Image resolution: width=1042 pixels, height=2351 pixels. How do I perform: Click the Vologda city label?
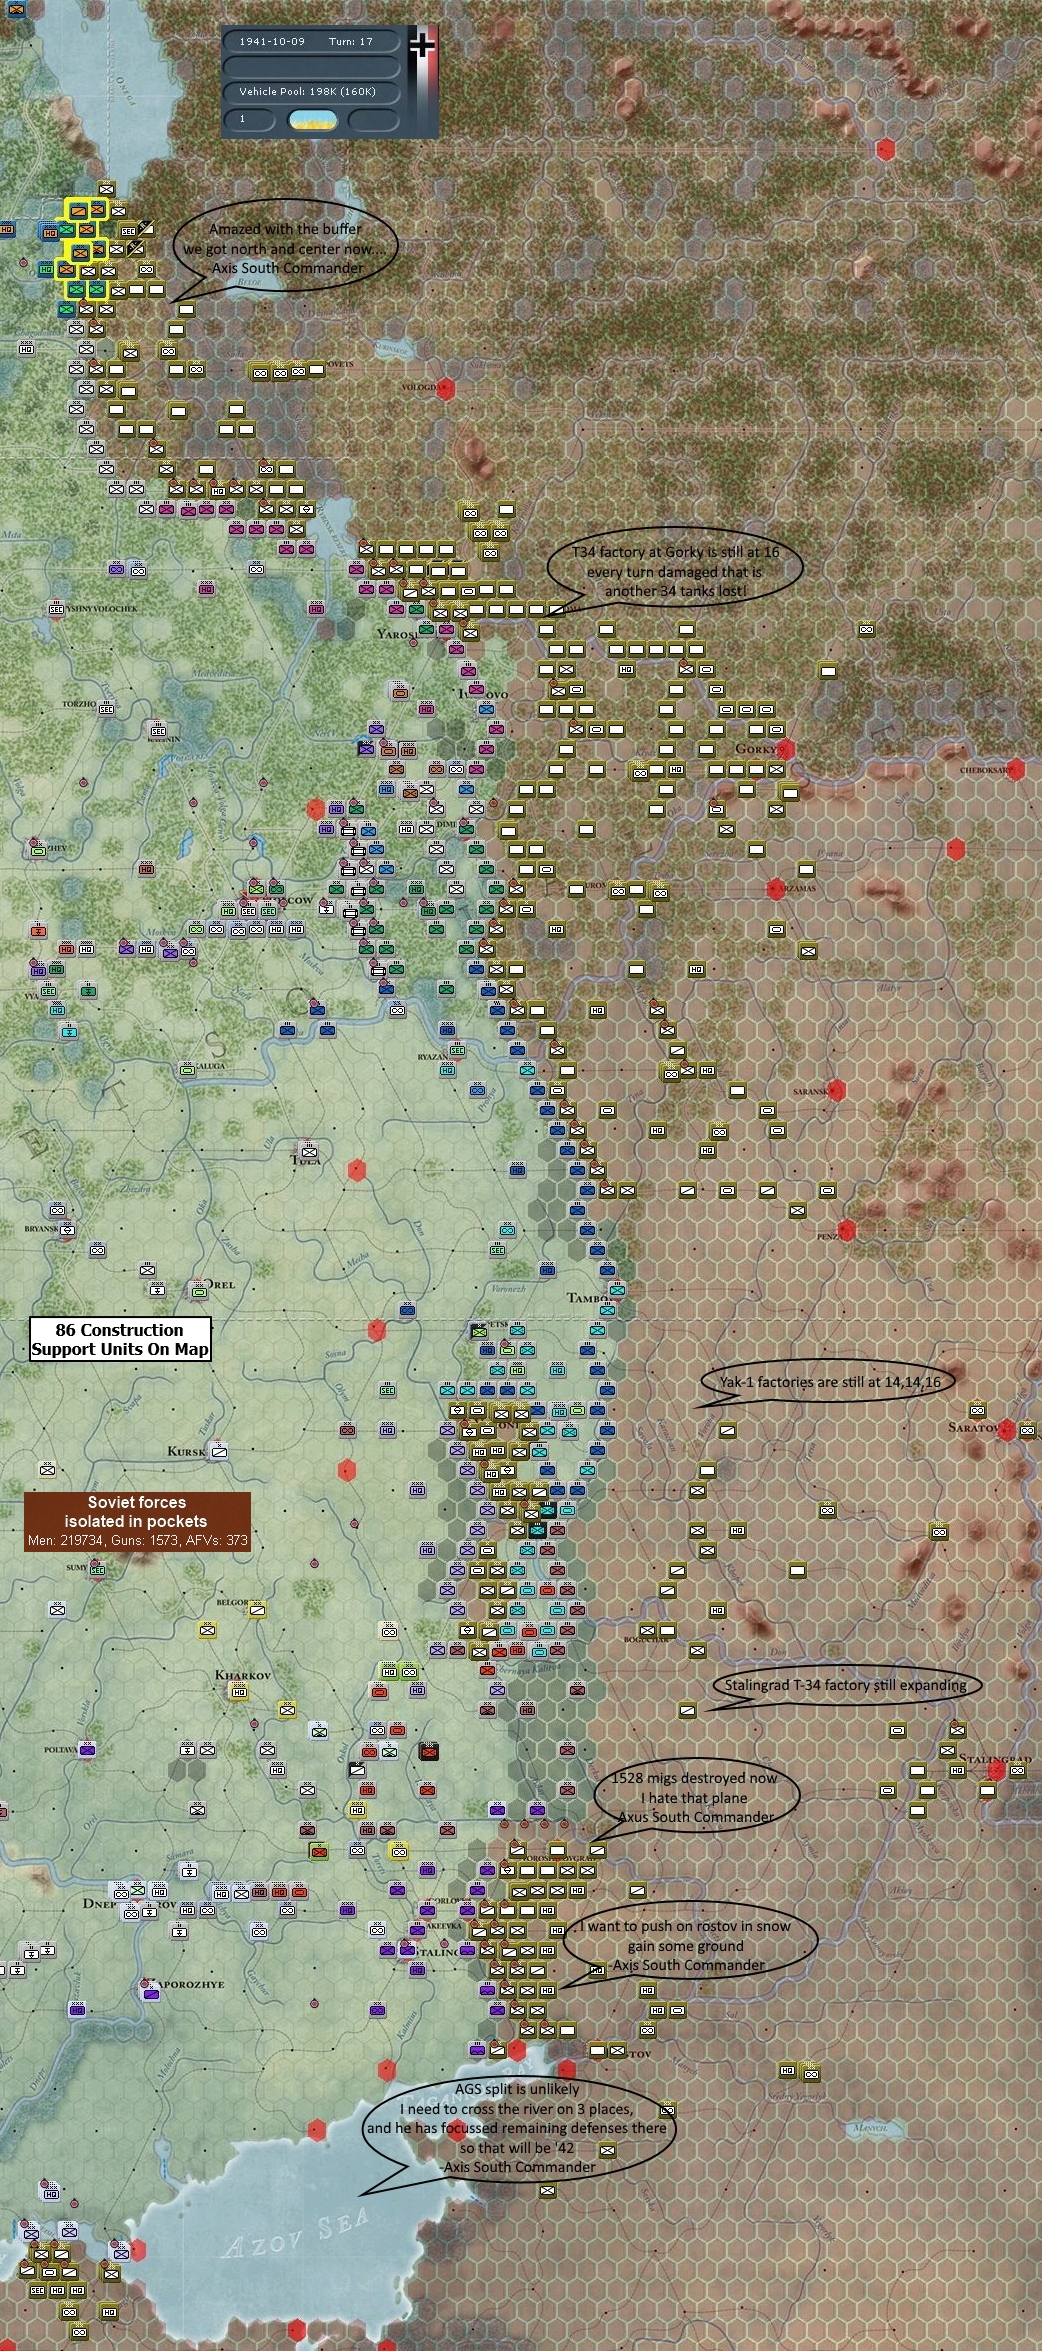420,387
